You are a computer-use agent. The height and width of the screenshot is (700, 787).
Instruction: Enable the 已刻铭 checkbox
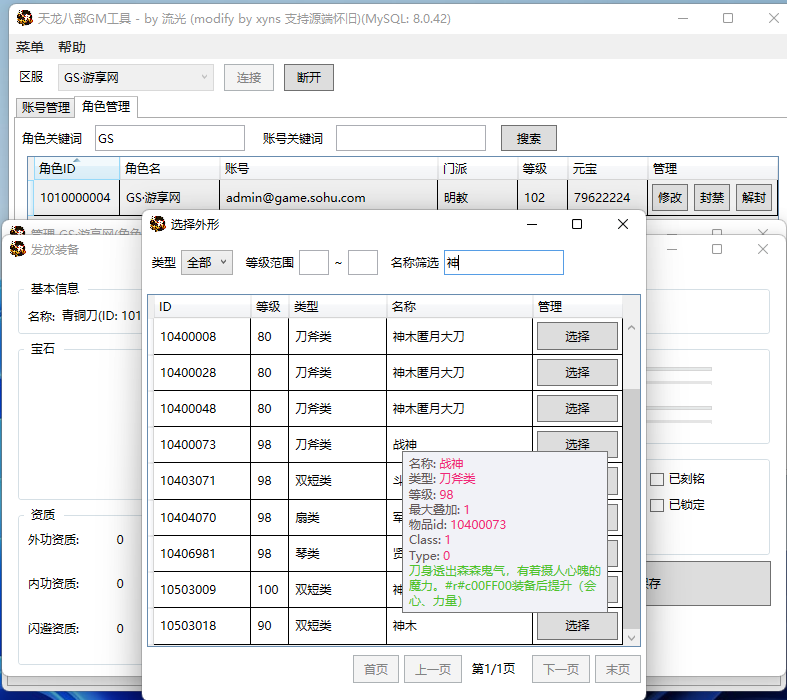coord(657,479)
